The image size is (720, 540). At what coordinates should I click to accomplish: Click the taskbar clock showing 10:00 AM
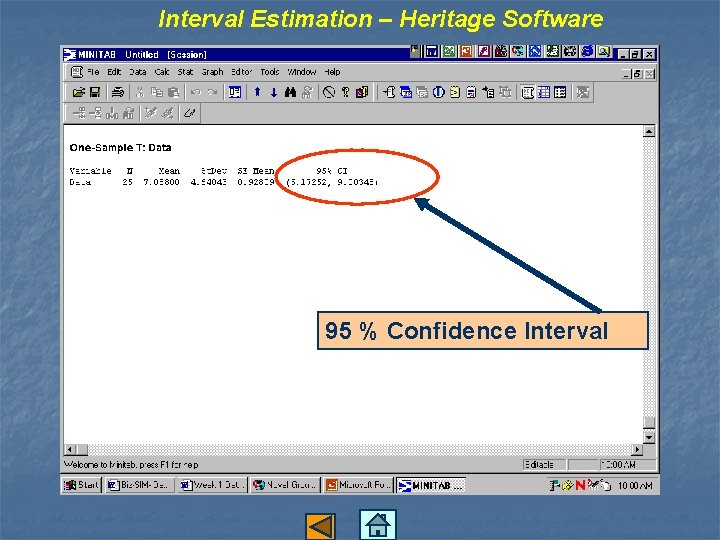coord(635,485)
